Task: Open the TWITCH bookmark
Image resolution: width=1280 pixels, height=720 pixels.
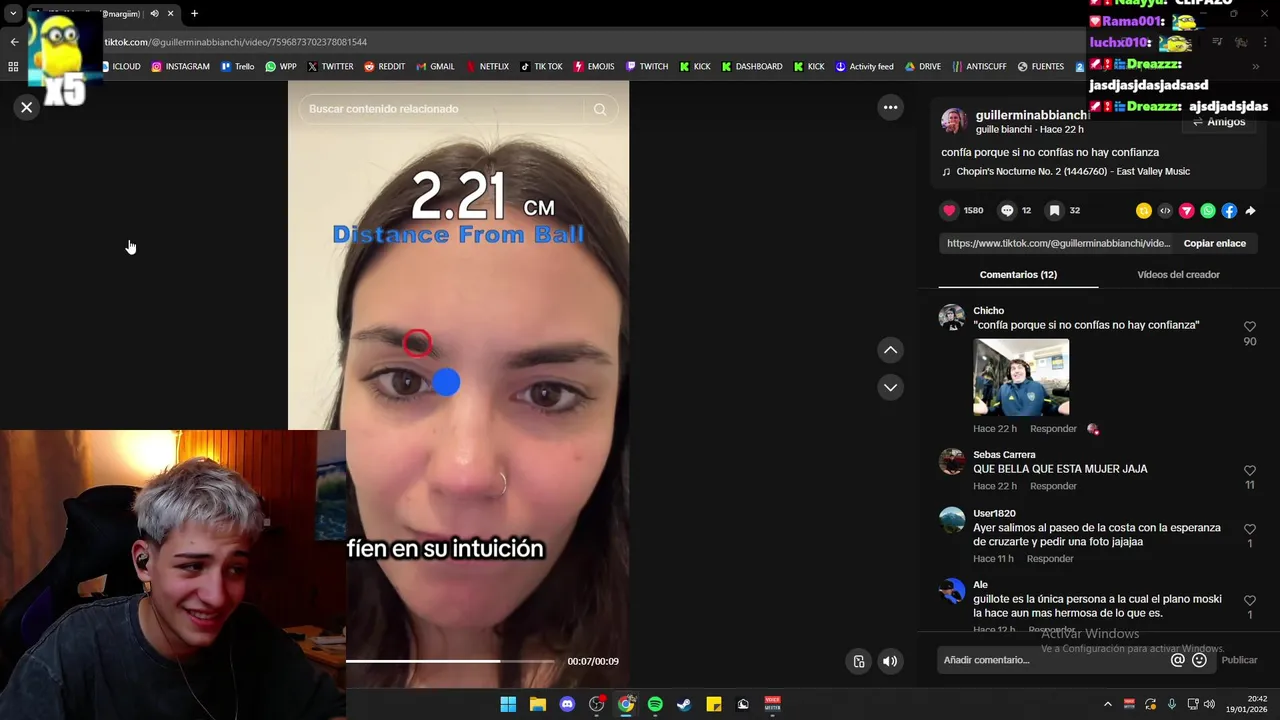Action: tap(647, 67)
